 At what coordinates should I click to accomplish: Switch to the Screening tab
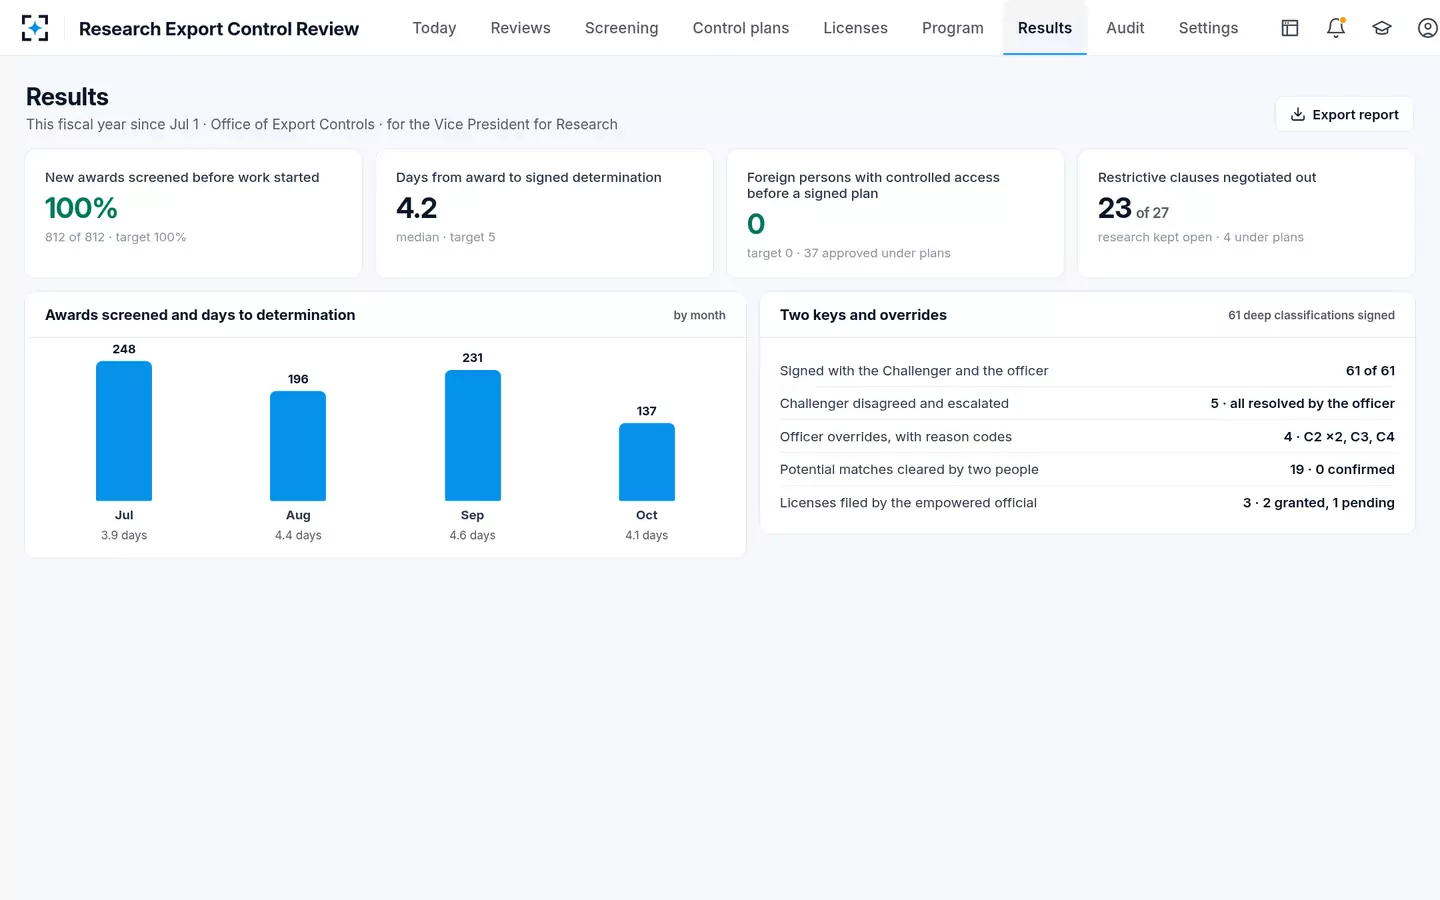click(621, 28)
